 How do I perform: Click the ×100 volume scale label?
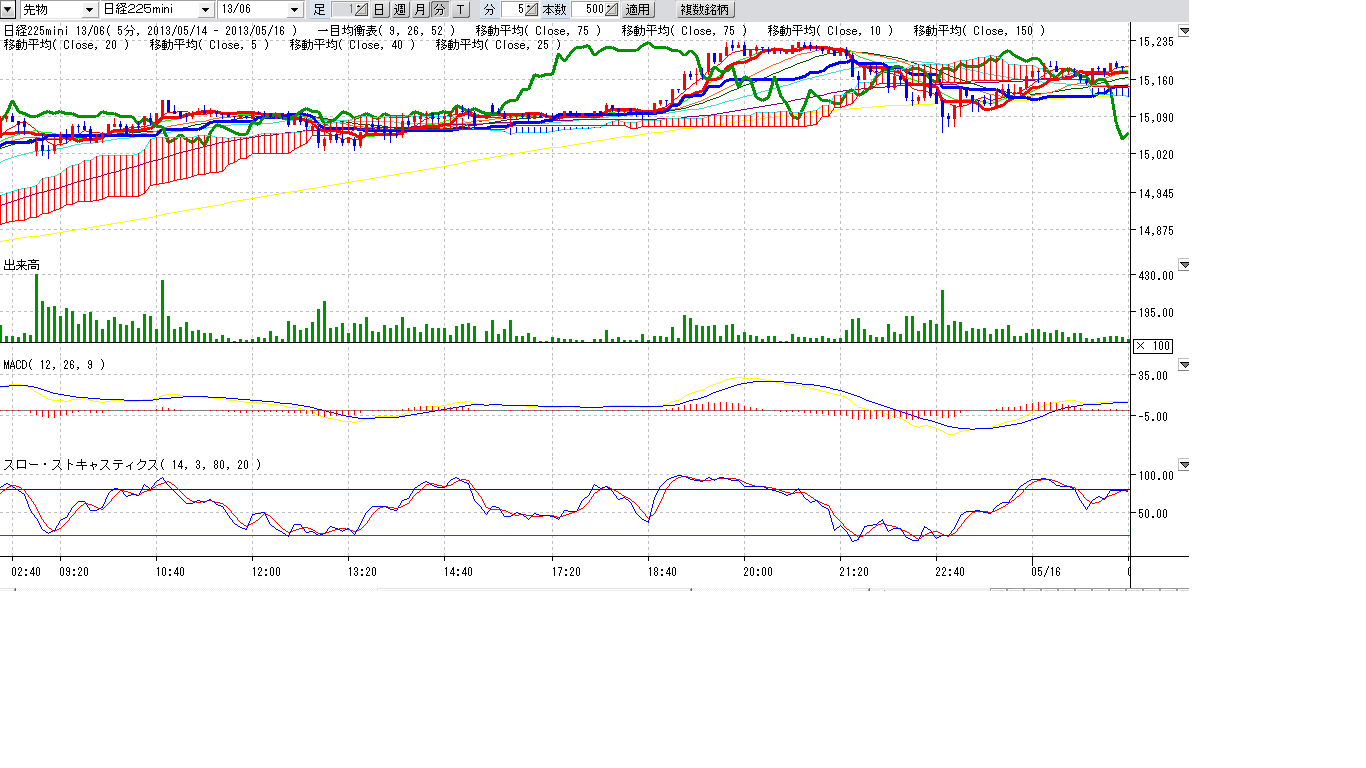tap(1153, 346)
